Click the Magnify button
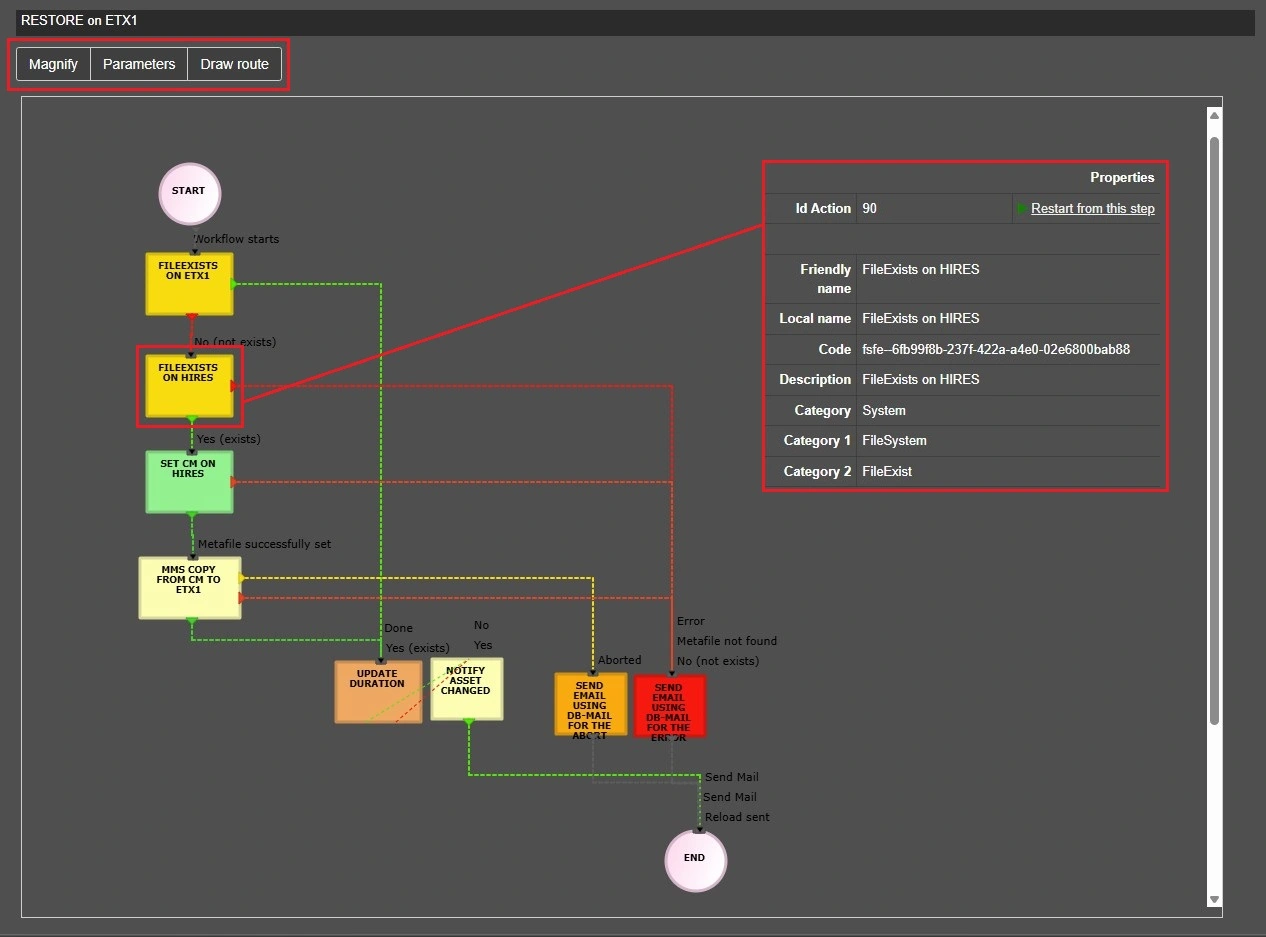The height and width of the screenshot is (937, 1266). pos(53,64)
